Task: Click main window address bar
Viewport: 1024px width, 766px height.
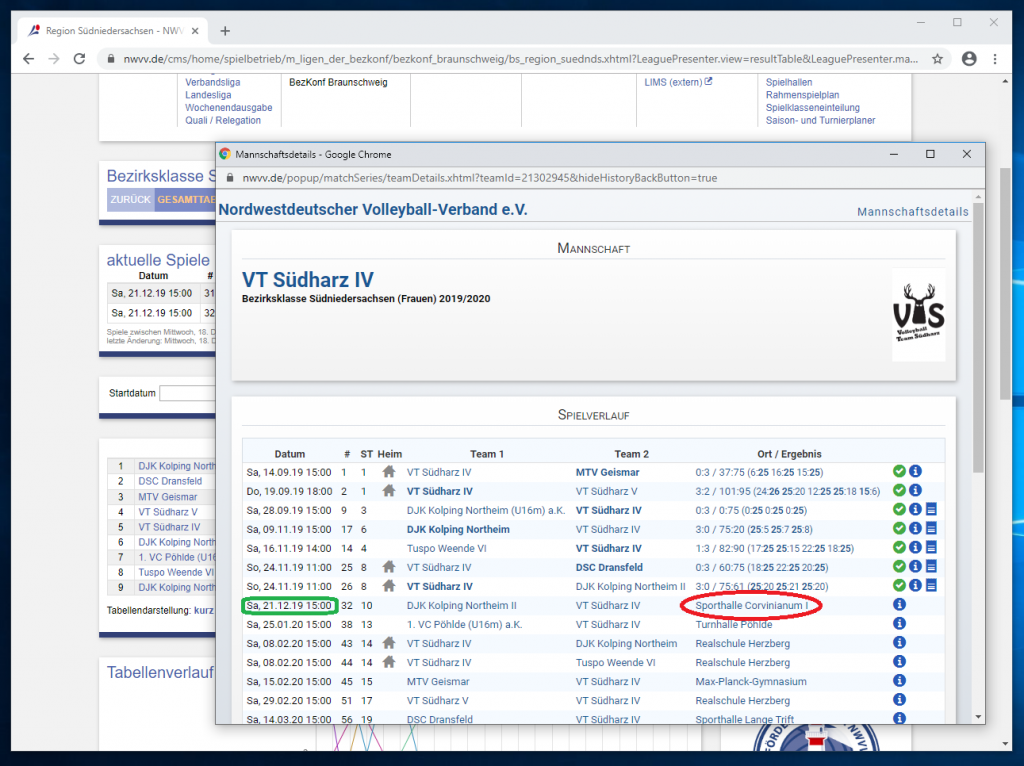Action: point(520,59)
